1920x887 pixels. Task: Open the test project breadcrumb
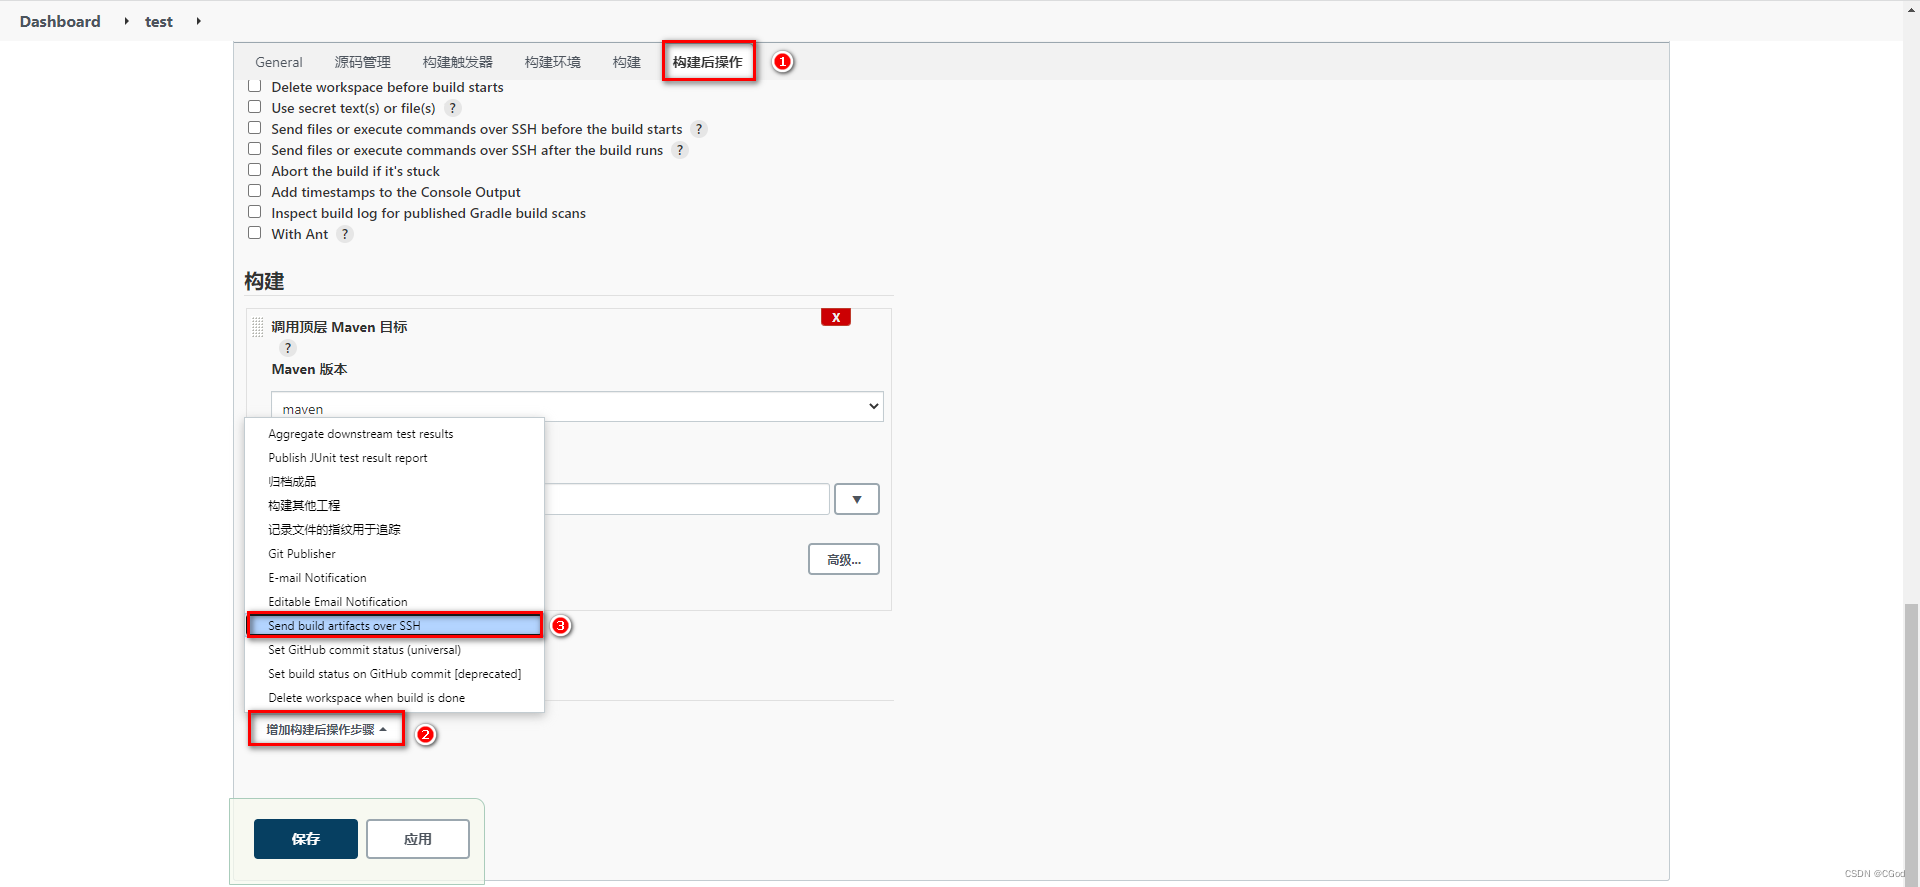[x=159, y=21]
